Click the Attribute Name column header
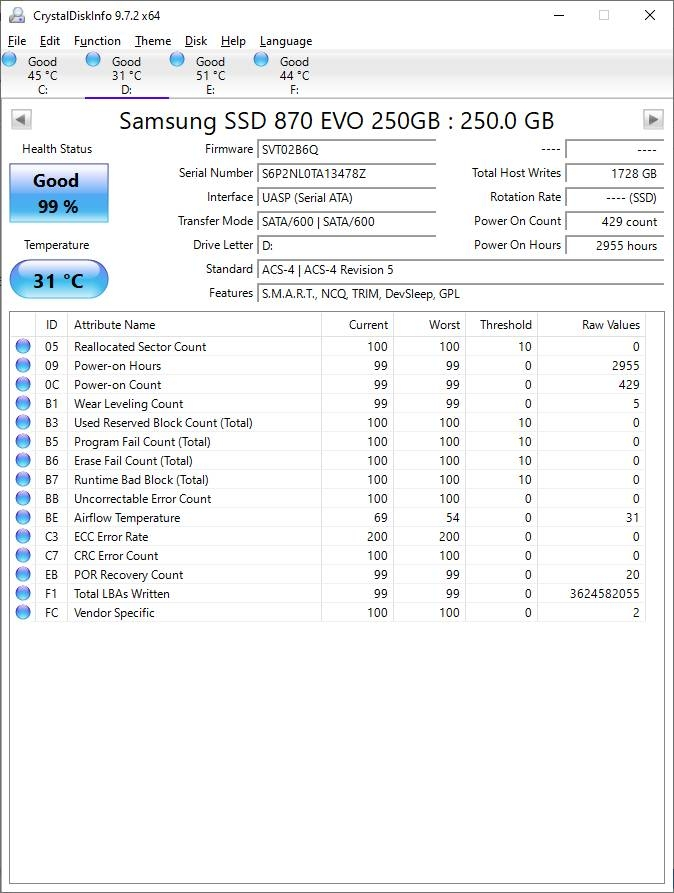 tap(194, 325)
